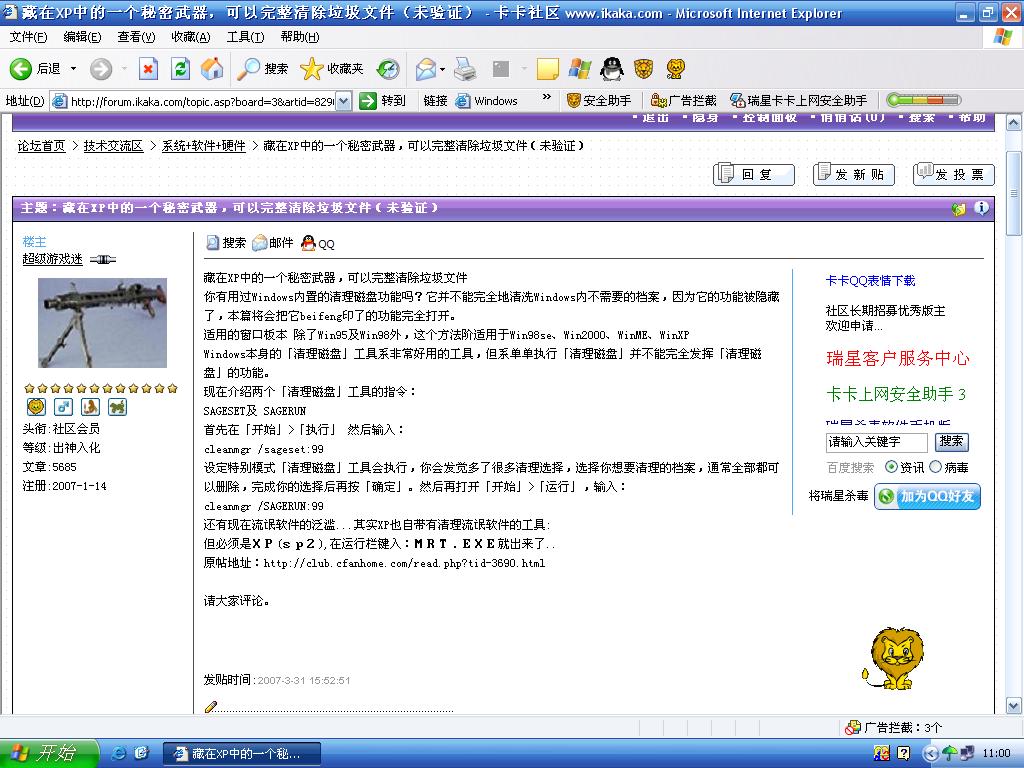Screen dimensions: 1024x768
Task: Click the 开始 Start button on taskbar
Action: coord(50,753)
